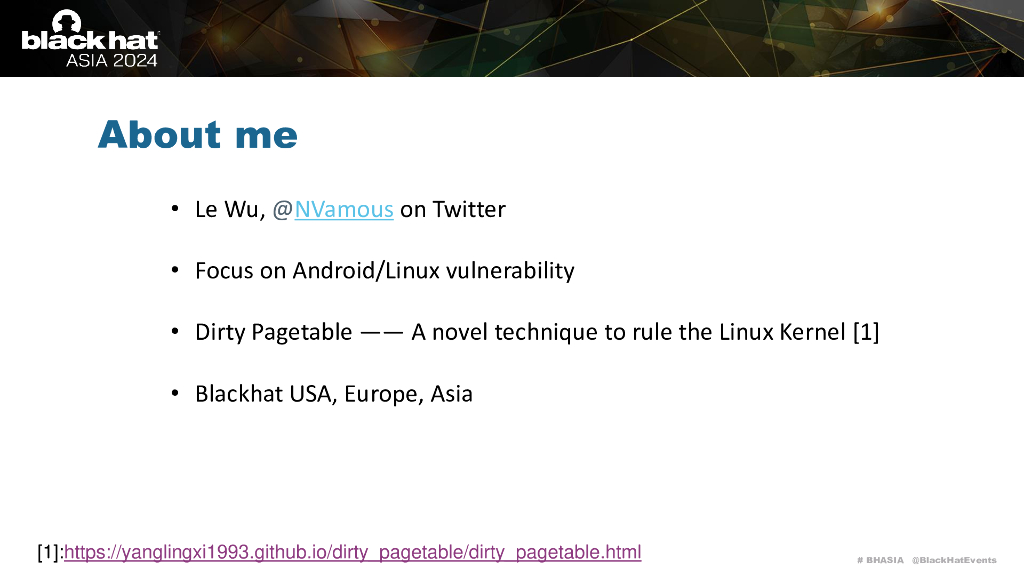Click the bullet dot before Le Wu
1024x576 pixels.
174,210
